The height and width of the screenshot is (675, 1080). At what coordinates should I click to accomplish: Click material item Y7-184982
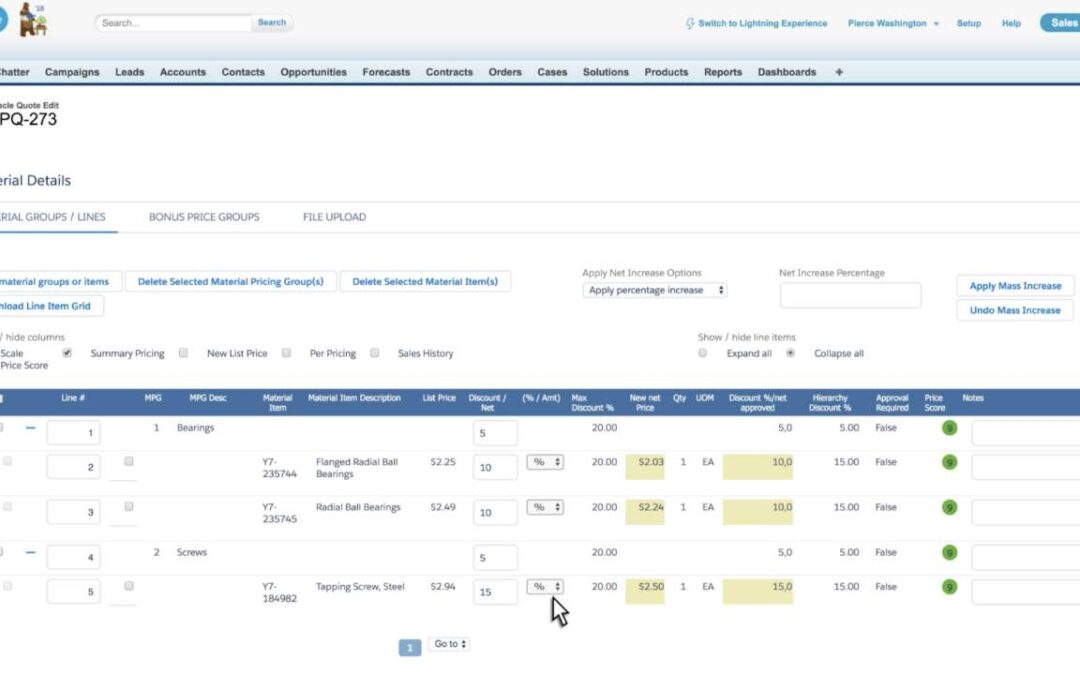pos(280,592)
